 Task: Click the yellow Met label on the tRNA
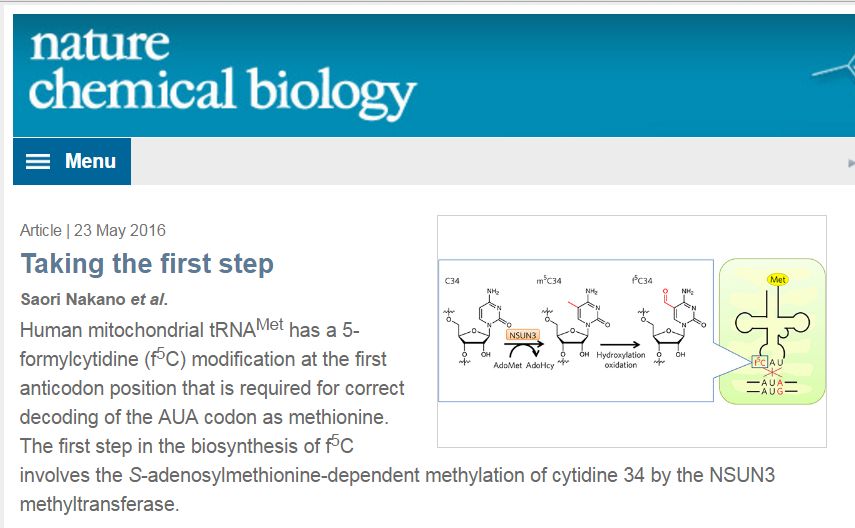[x=778, y=280]
